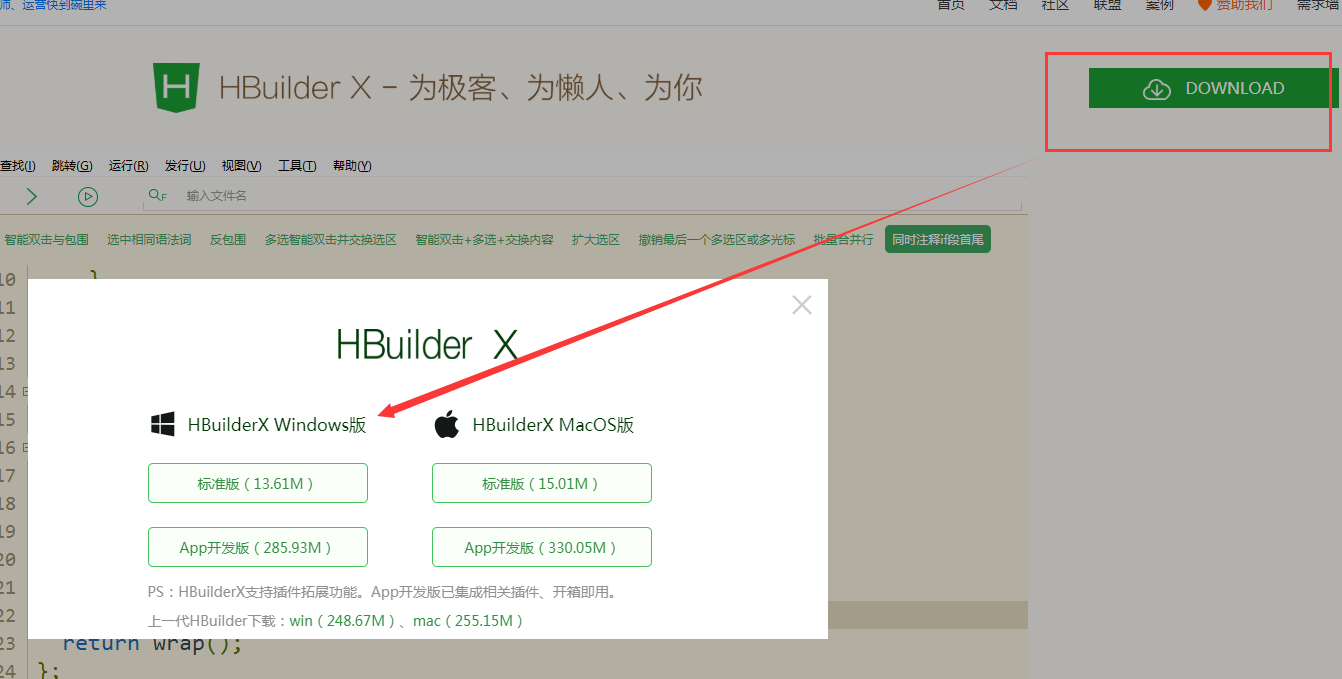Click the HBuilder X green logo icon
Screen dimensions: 1342x679
[x=176, y=87]
